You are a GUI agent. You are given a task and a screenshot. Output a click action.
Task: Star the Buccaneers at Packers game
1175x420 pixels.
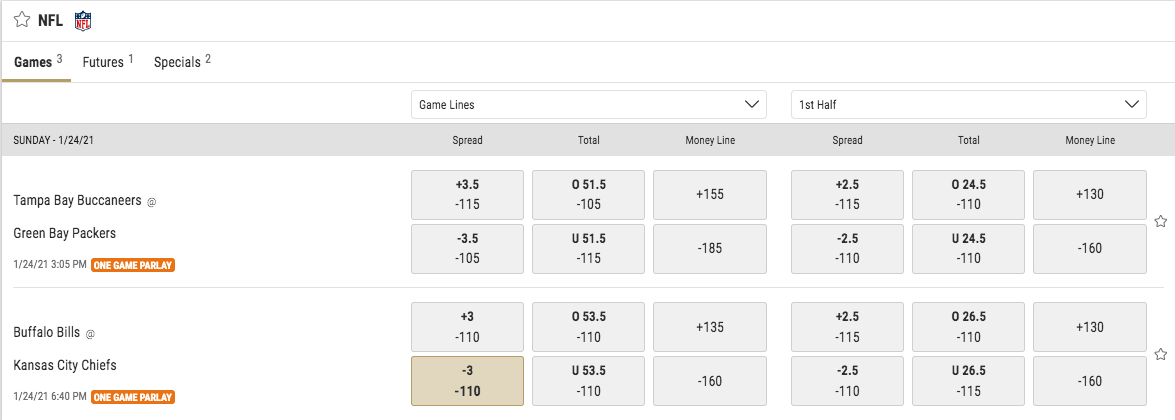[1161, 221]
